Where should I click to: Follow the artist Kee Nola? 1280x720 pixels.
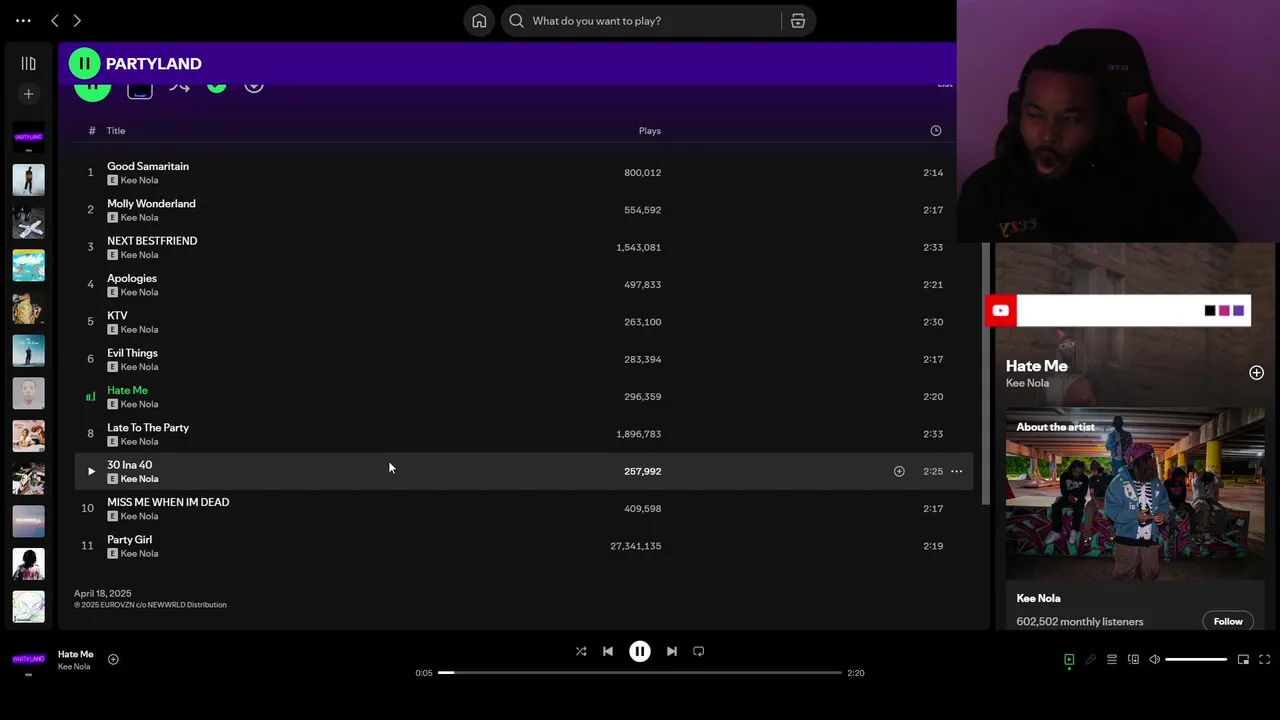[1228, 622]
